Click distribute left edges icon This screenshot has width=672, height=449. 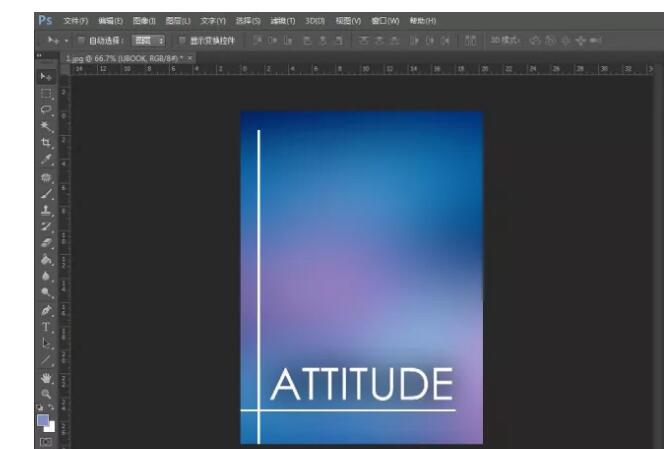(414, 41)
